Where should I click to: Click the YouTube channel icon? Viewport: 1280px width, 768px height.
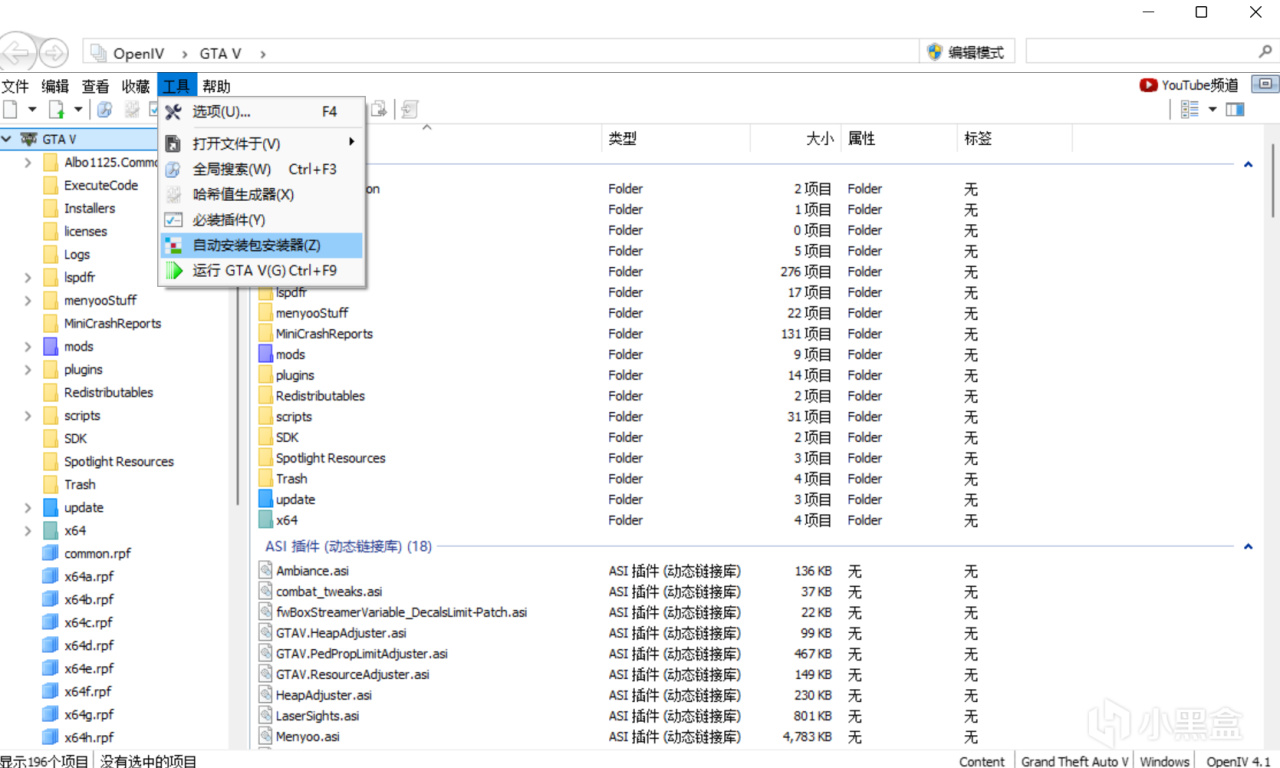[x=1149, y=85]
